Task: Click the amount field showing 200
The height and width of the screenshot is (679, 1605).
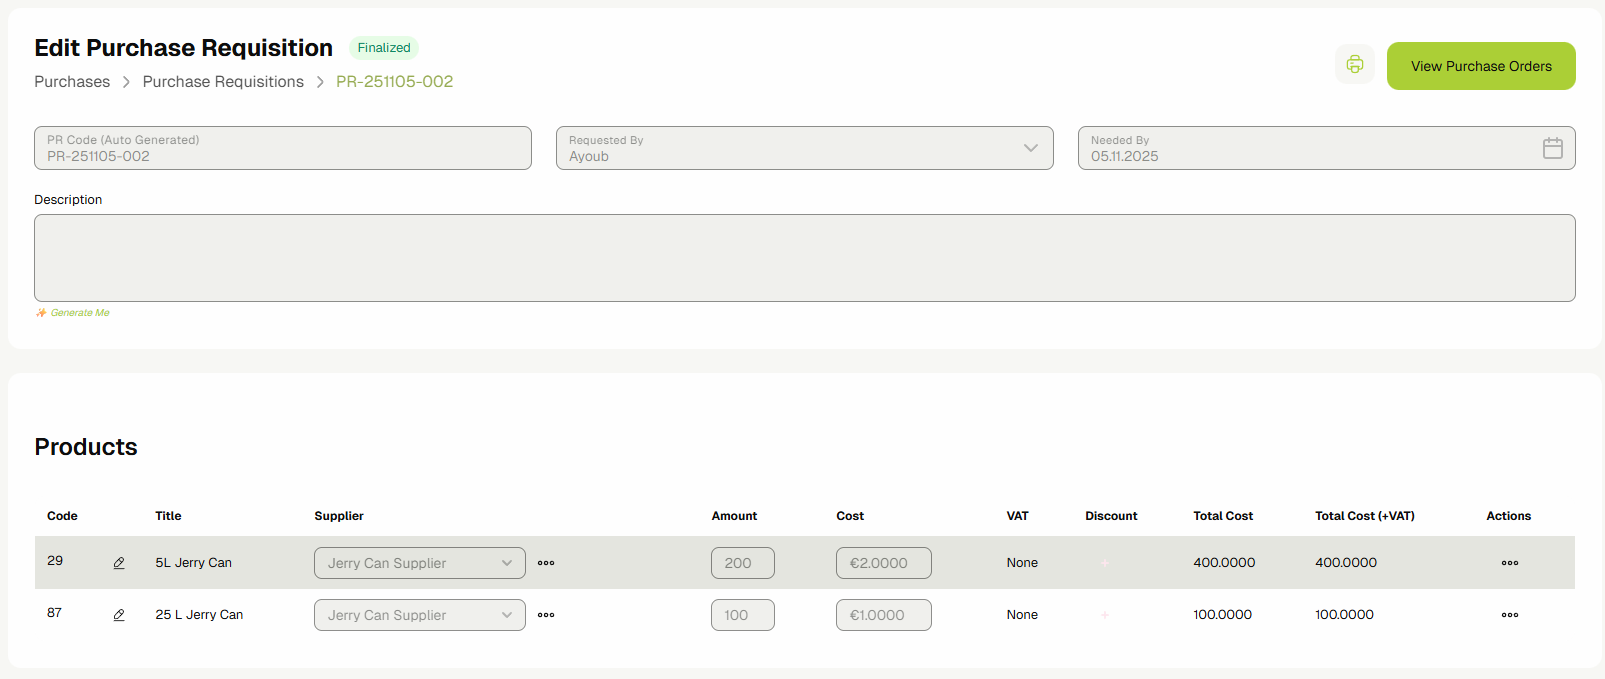Action: 742,563
